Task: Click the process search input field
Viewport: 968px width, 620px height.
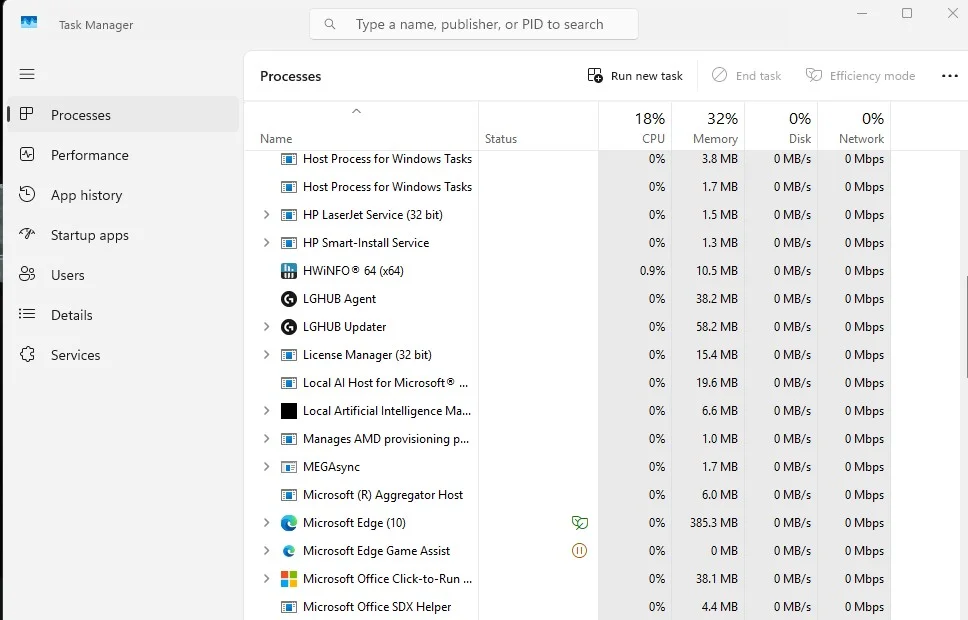Action: [x=474, y=24]
